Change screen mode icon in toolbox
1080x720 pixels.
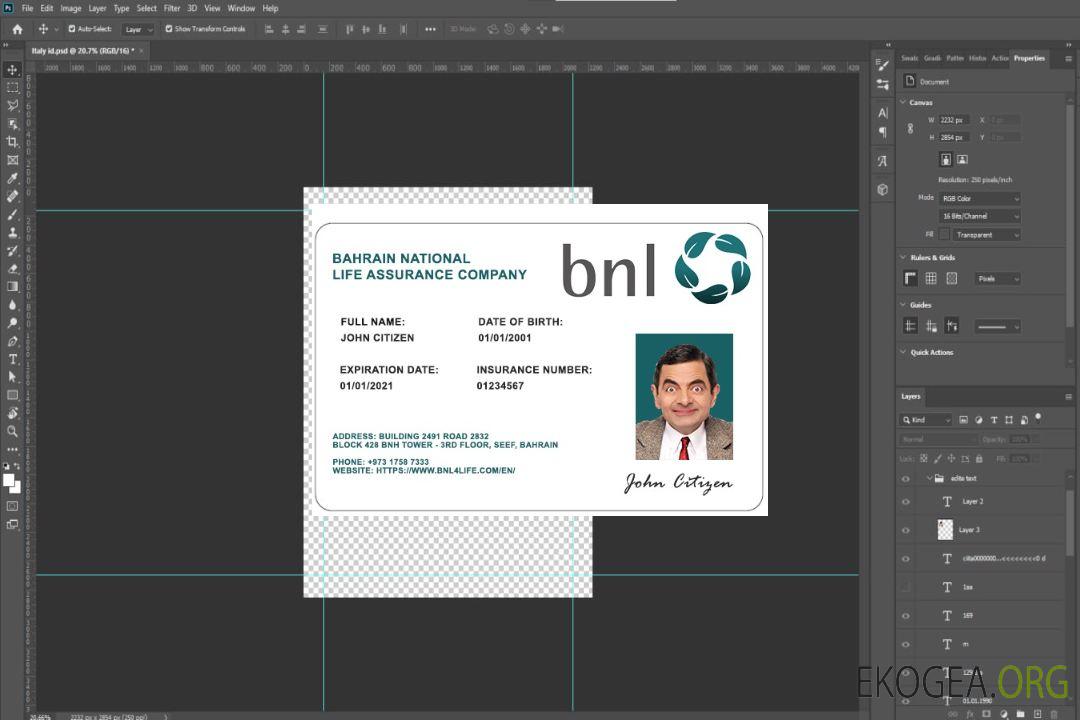pos(12,524)
